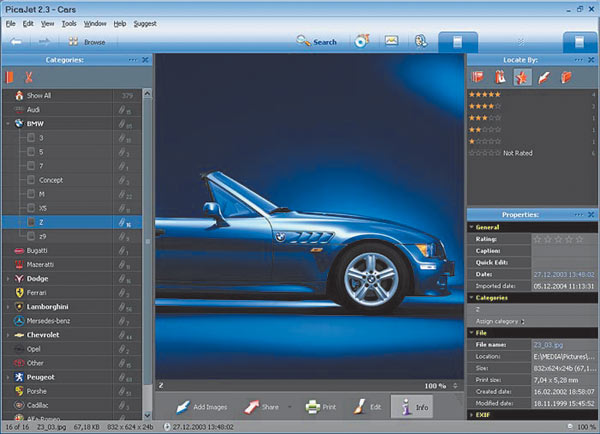Viewport: 600px width, 434px height.
Task: Click the picture frame toolbar icon
Action: point(391,41)
